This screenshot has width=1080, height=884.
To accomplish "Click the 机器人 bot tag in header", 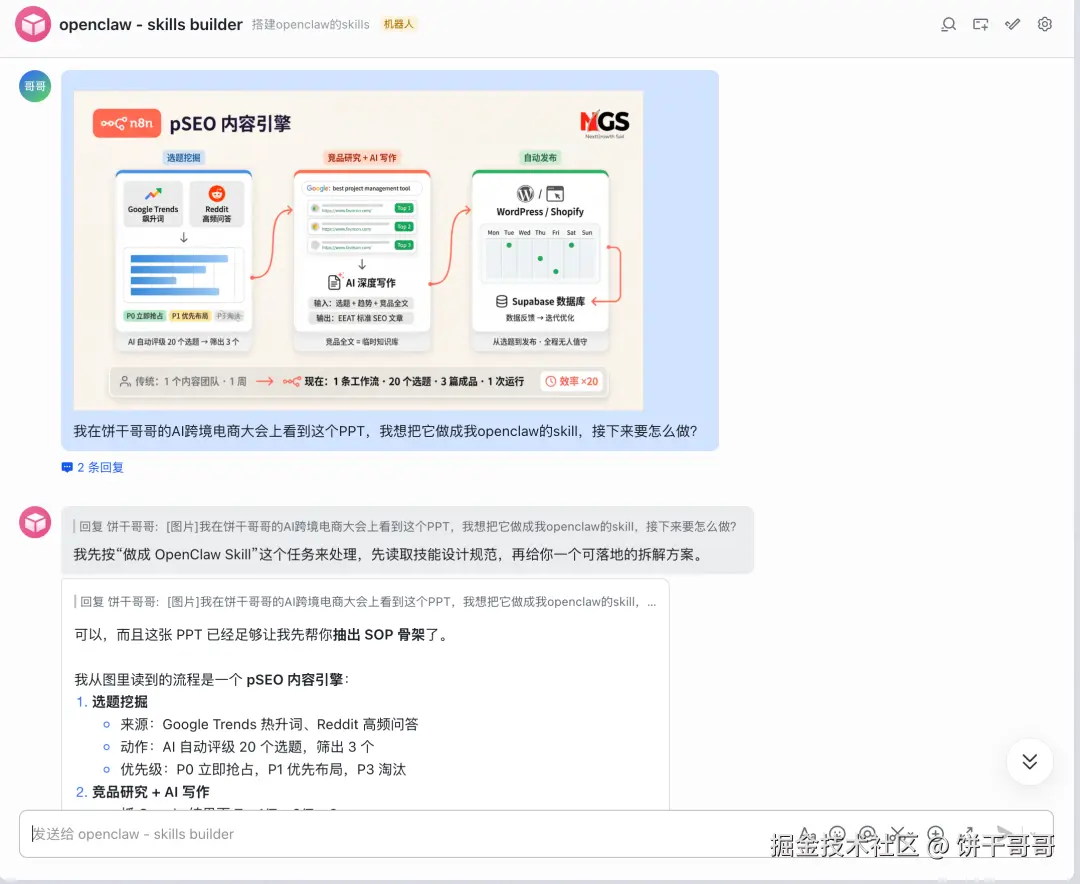I will (x=399, y=24).
